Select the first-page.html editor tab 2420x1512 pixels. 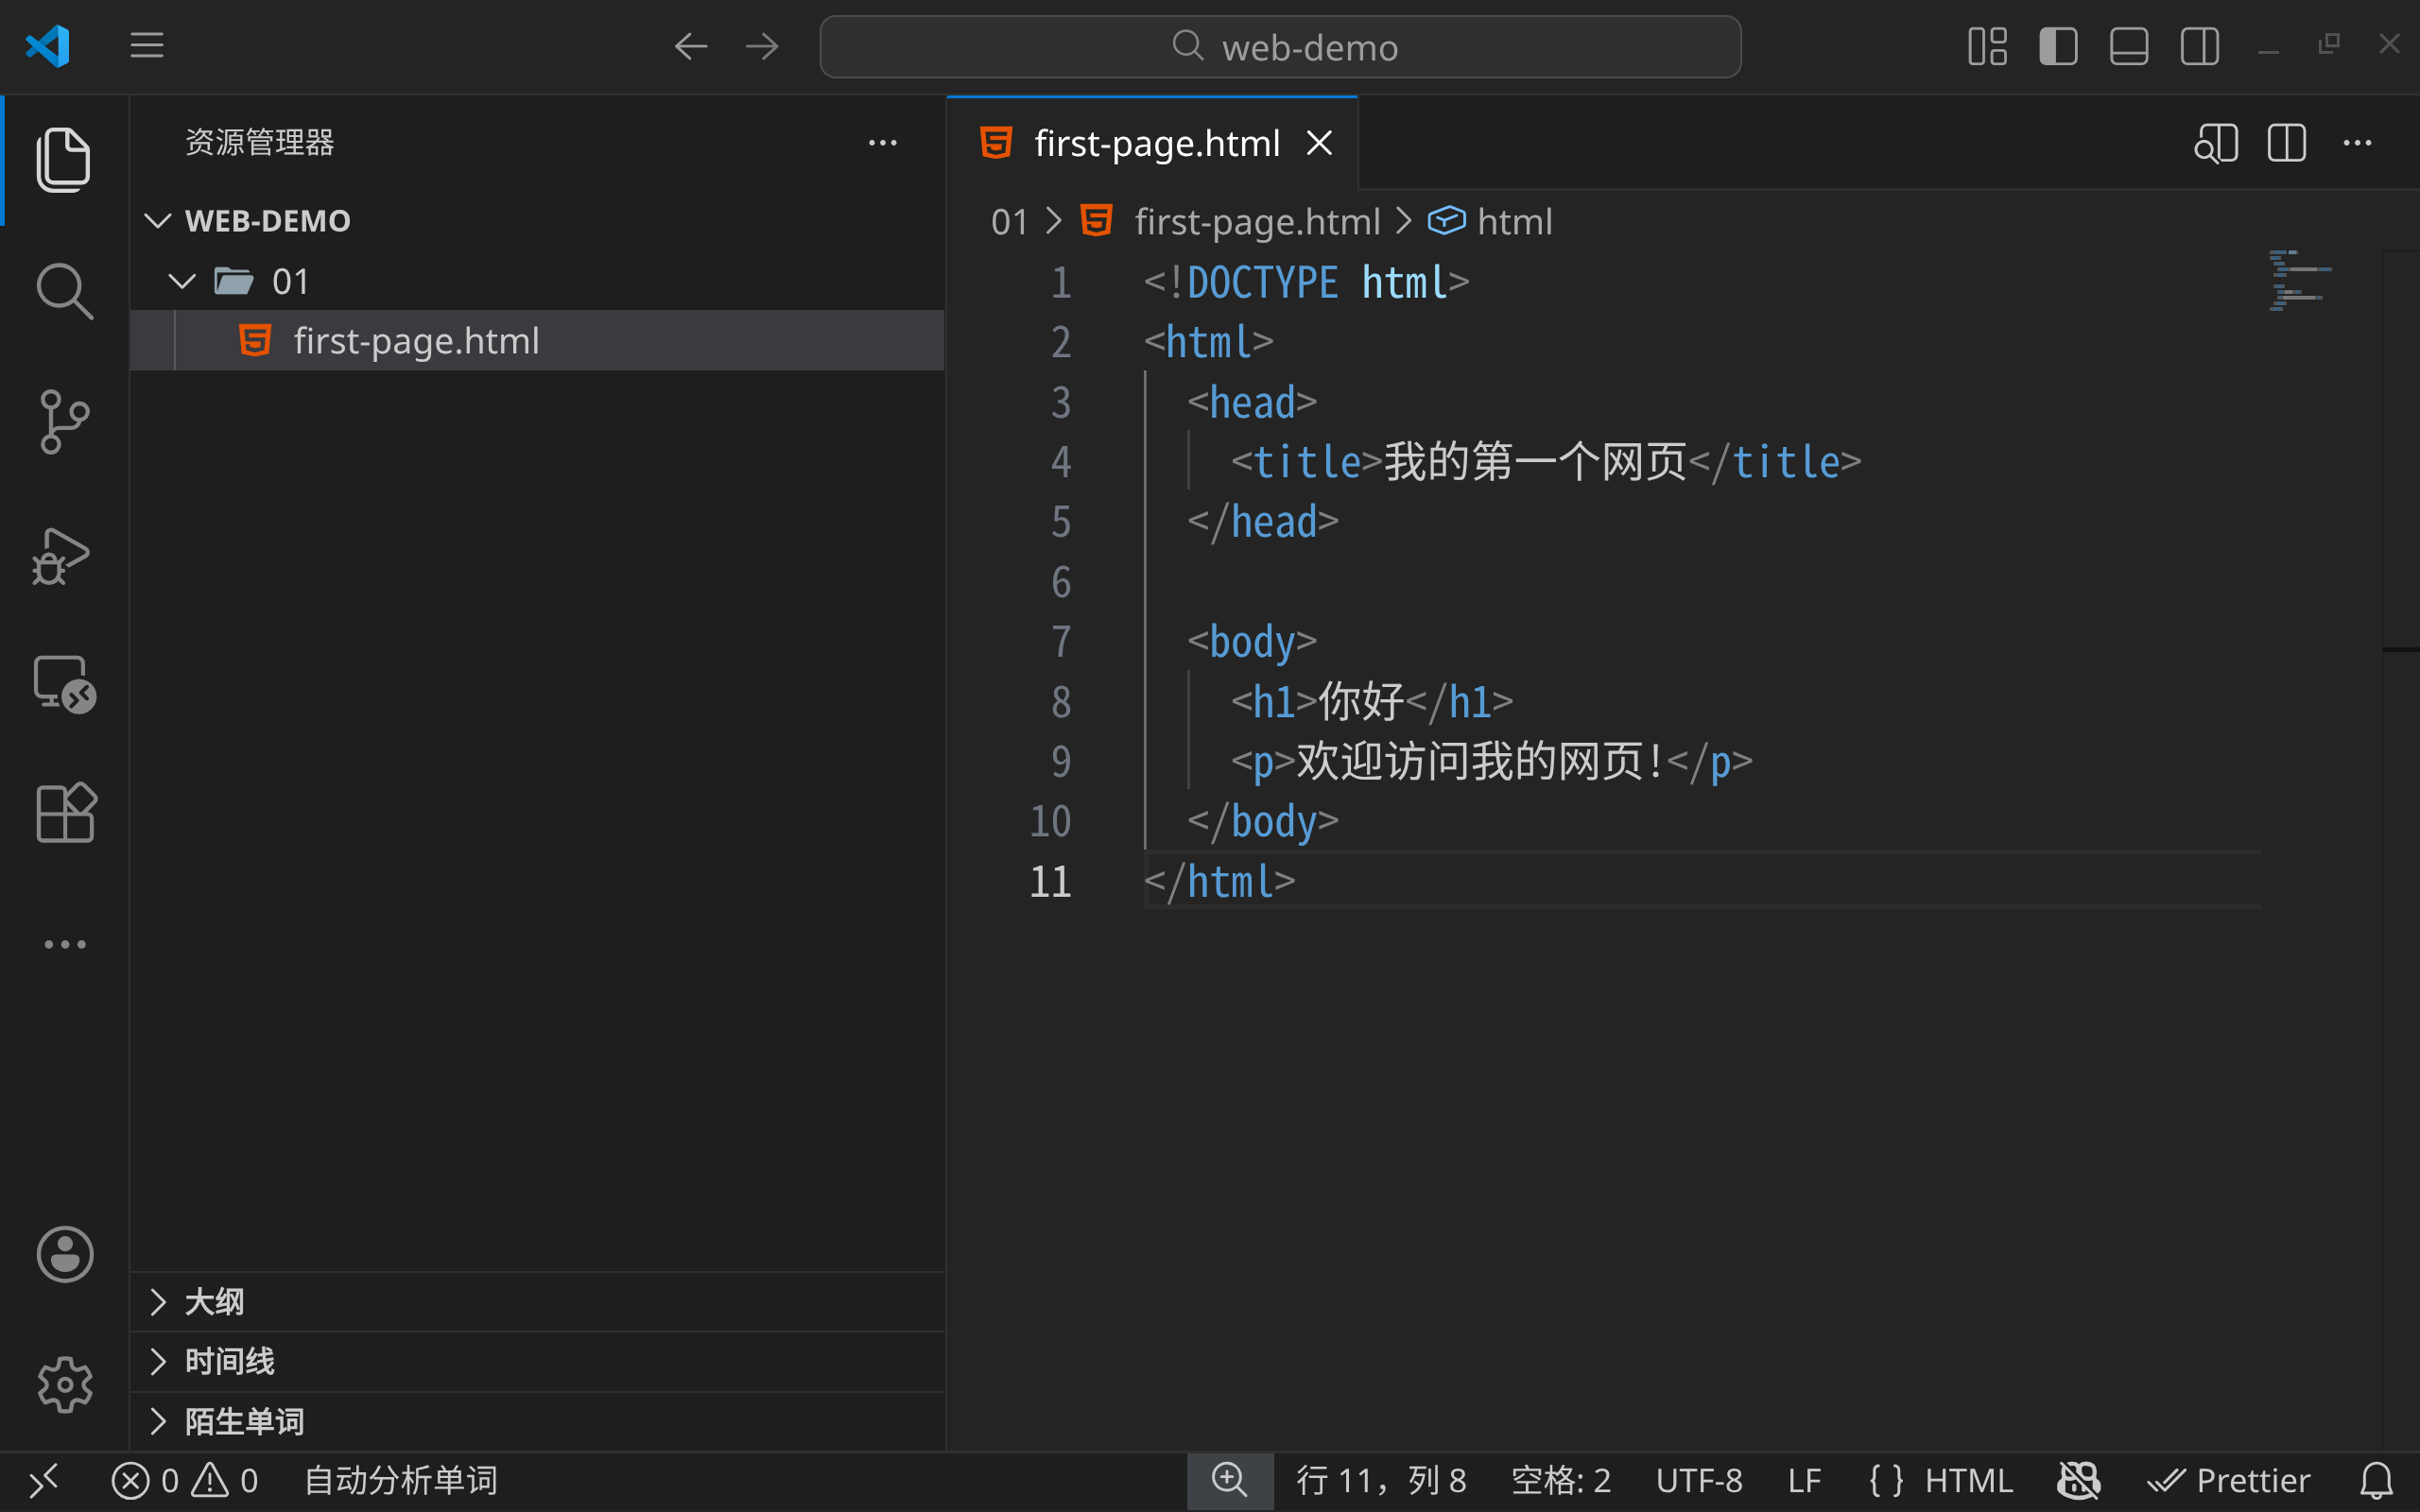click(1155, 143)
